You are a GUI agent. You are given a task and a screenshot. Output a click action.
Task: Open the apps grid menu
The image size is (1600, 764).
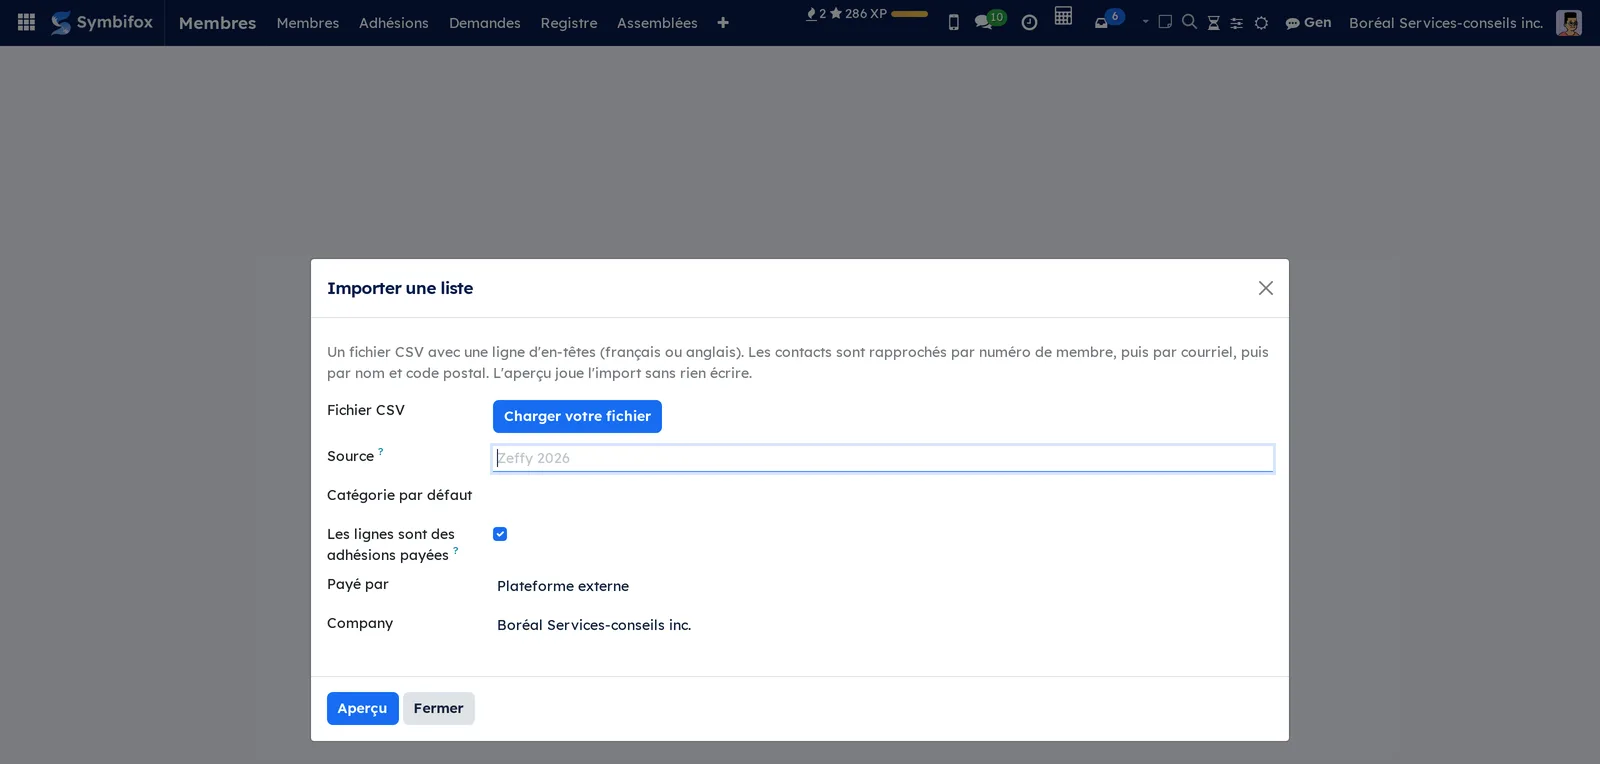coord(27,22)
